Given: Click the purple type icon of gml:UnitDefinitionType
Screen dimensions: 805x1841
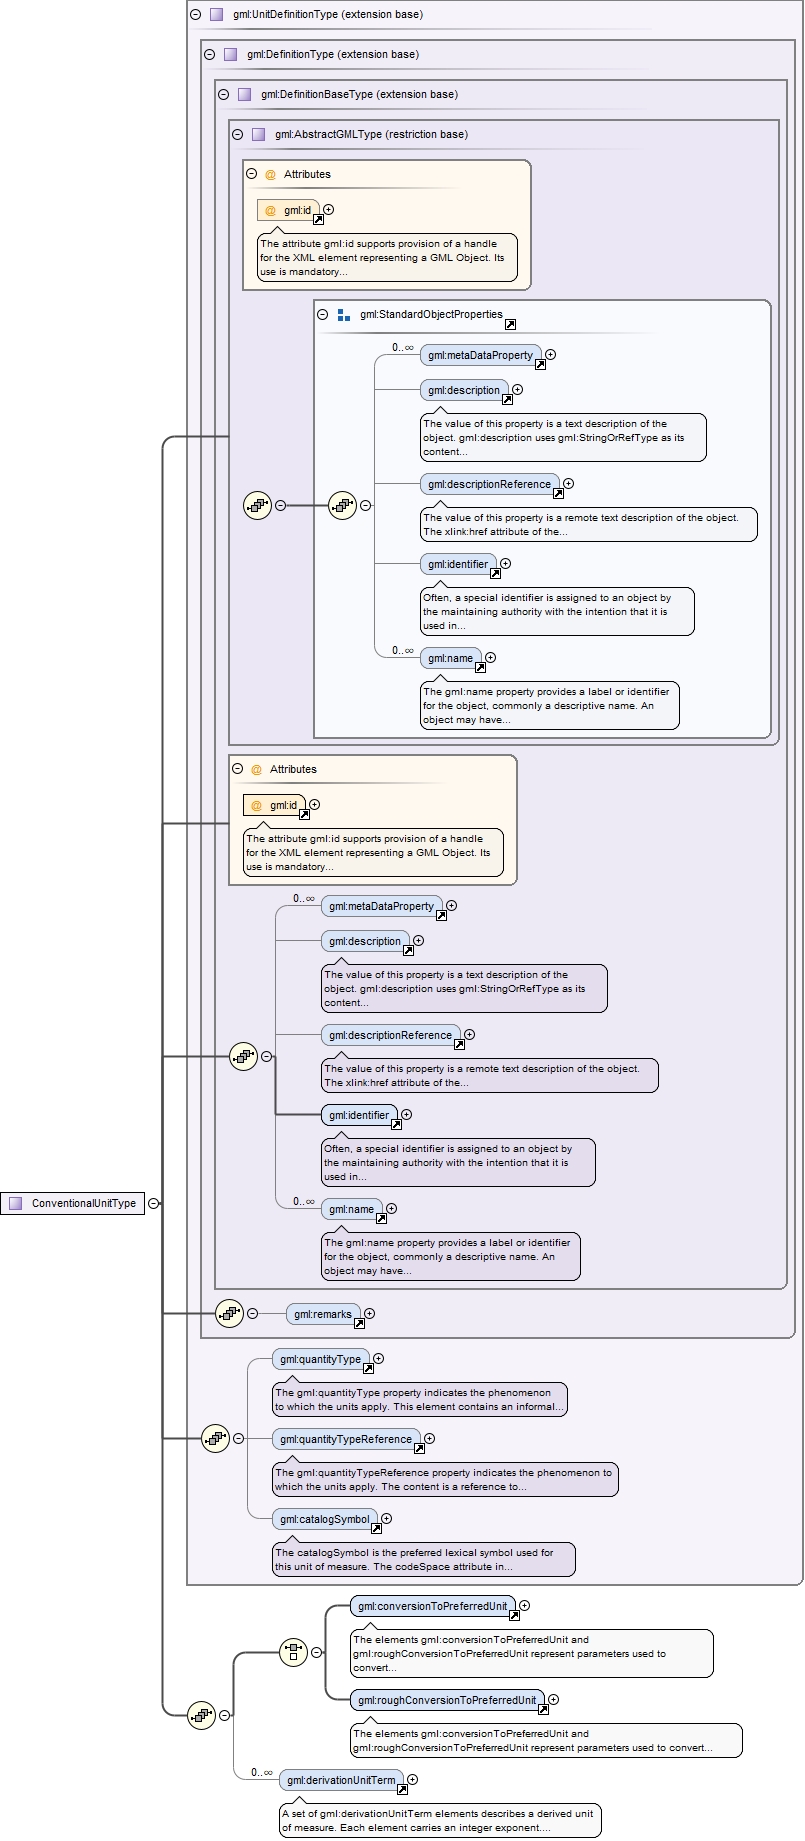Looking at the screenshot, I should point(216,14).
